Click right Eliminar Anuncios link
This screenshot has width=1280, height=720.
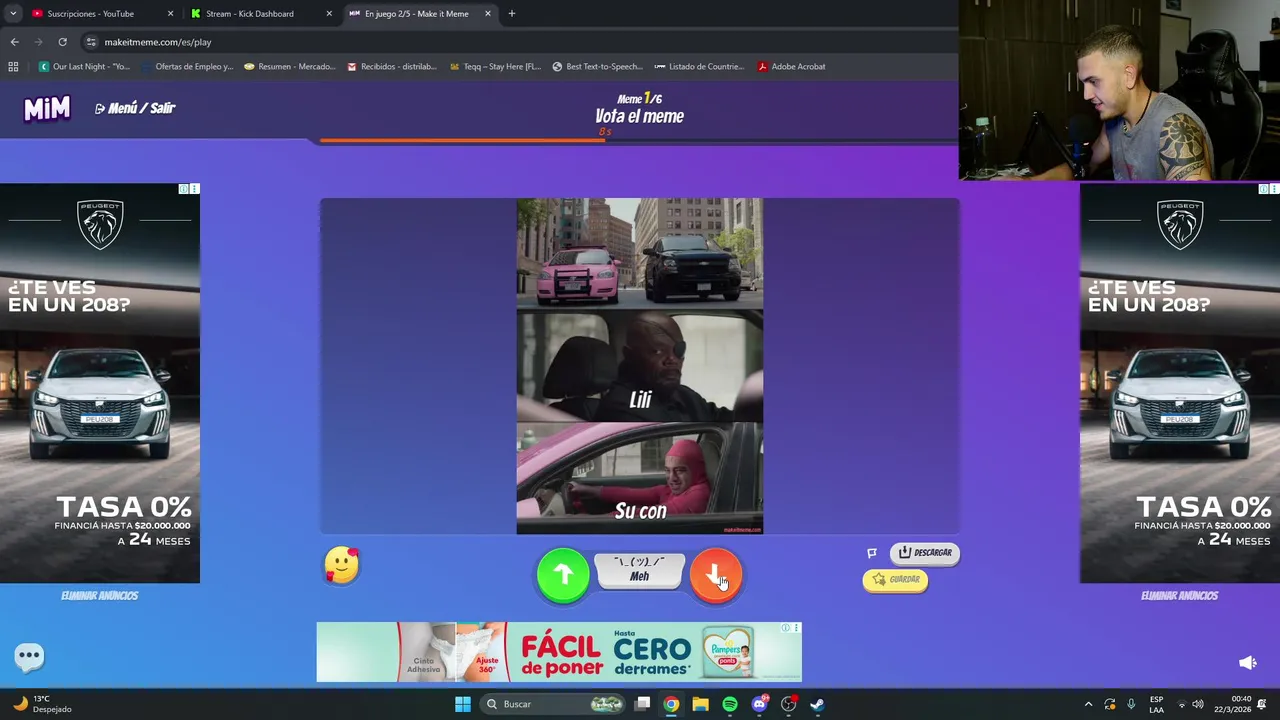click(x=1179, y=596)
